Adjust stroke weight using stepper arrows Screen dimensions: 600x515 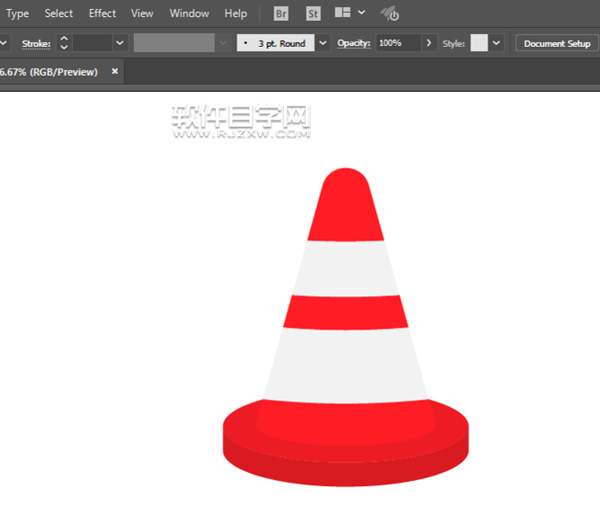(64, 43)
